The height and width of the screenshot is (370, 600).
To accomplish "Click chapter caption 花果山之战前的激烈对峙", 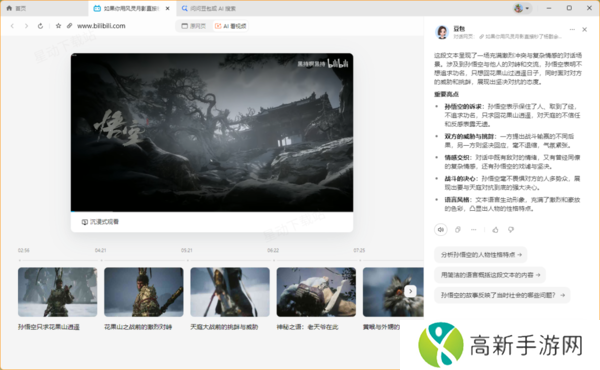I will (x=138, y=327).
